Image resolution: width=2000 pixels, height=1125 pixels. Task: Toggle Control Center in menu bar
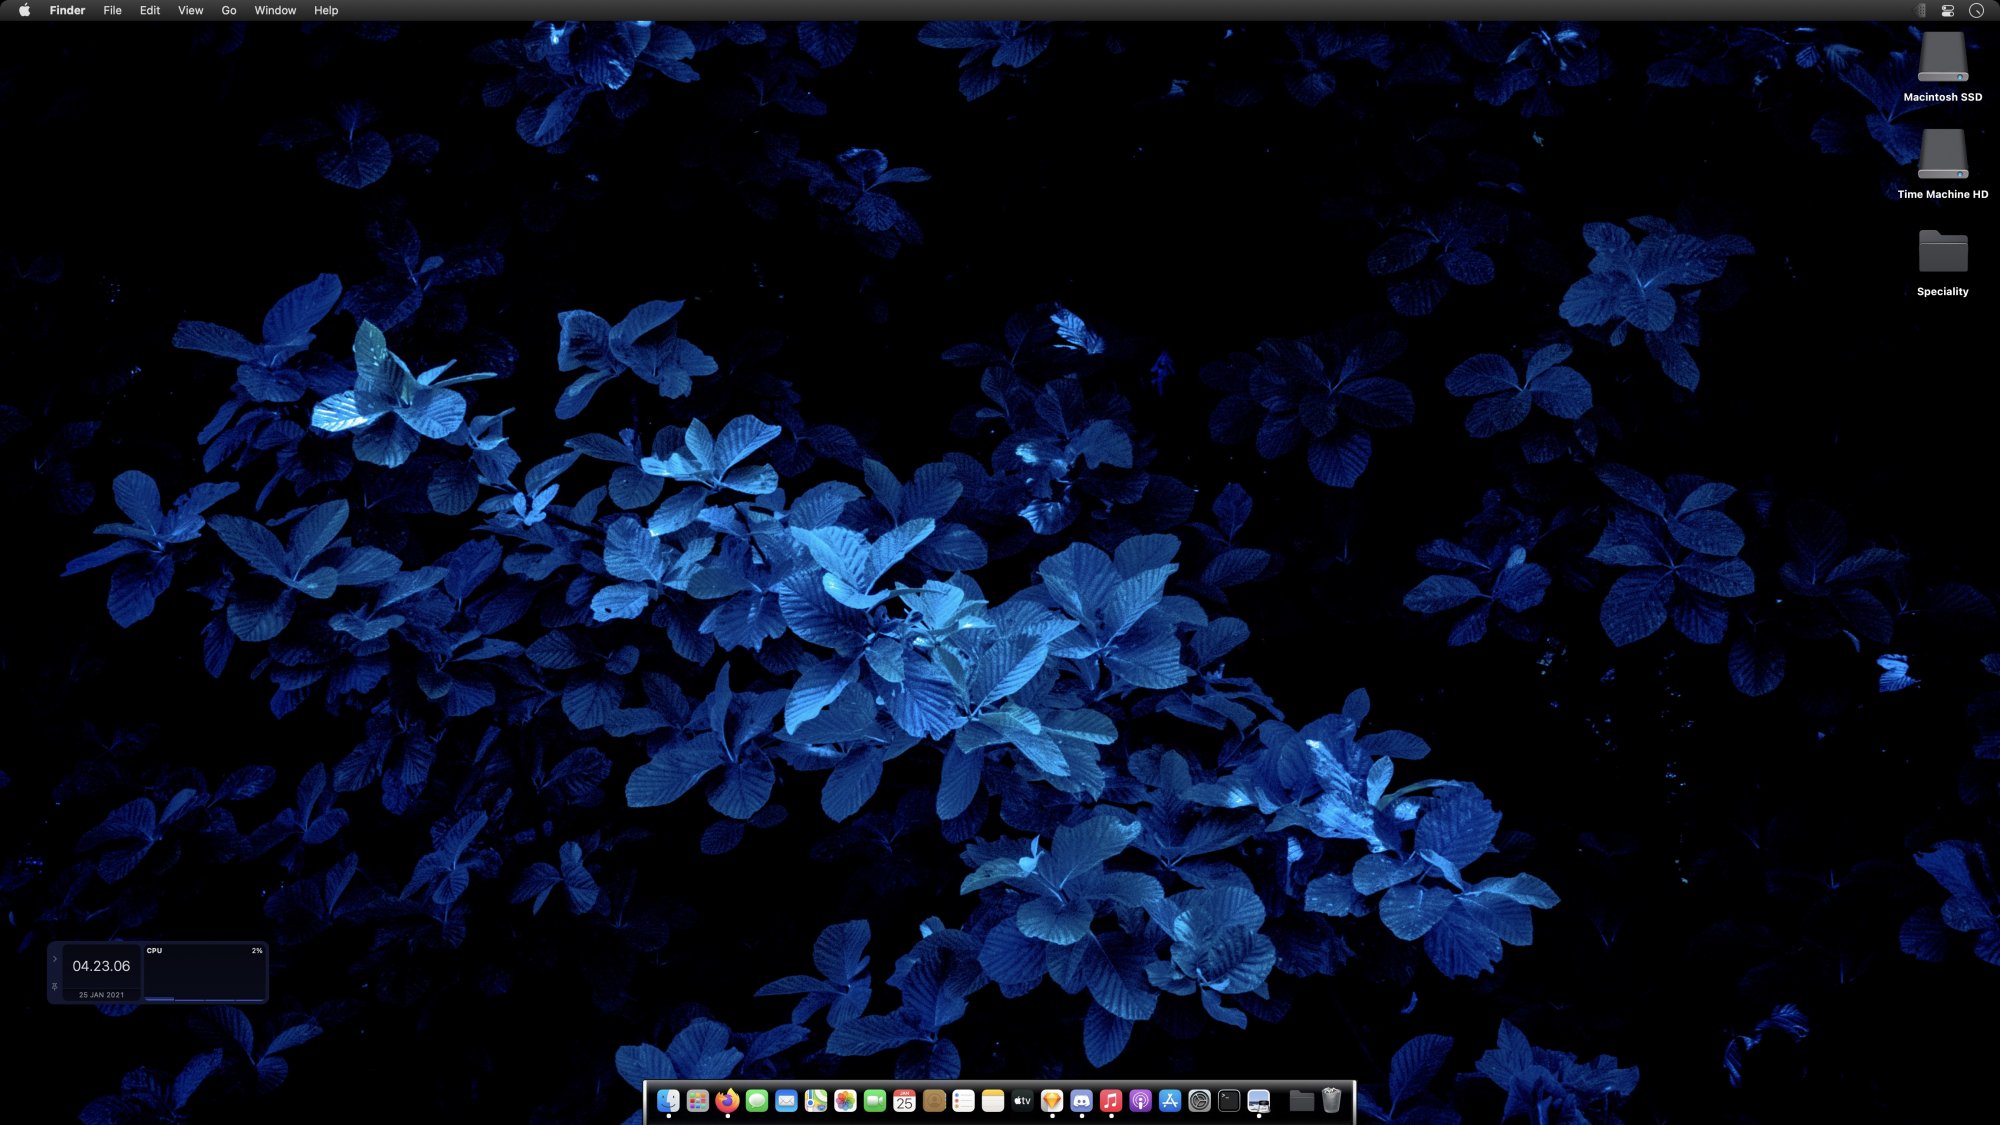pyautogui.click(x=1948, y=11)
